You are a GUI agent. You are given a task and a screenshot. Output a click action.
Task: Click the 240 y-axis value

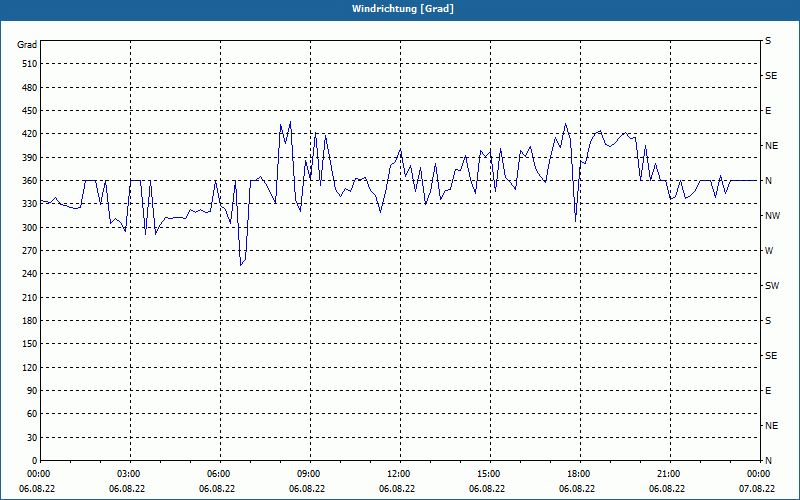[x=30, y=274]
